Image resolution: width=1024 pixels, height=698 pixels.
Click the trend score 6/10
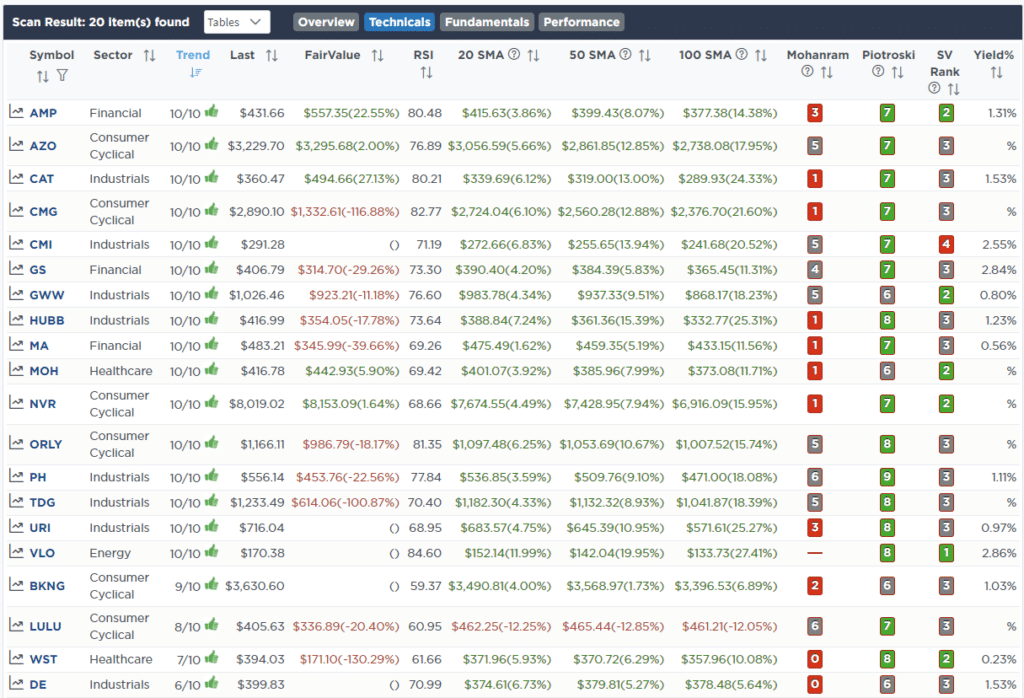click(187, 685)
